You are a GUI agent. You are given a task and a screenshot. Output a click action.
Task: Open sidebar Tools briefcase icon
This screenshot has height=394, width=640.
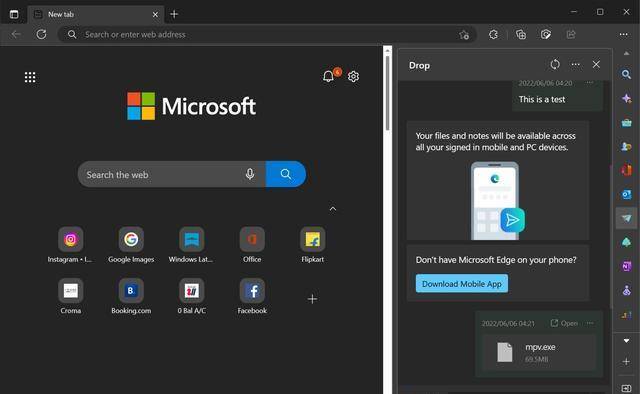626,122
